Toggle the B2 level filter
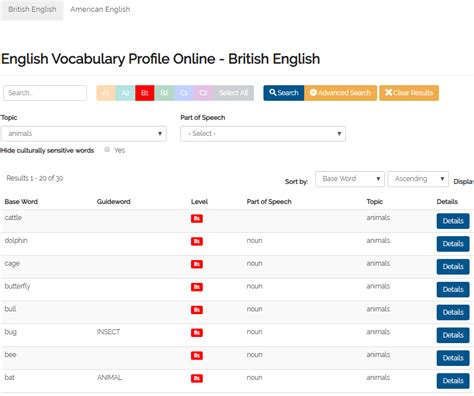The width and height of the screenshot is (474, 396). (164, 93)
